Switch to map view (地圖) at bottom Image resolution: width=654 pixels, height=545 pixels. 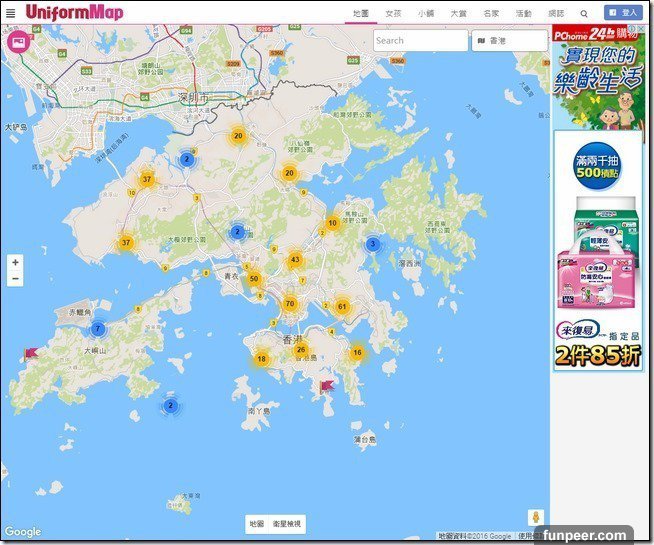[x=257, y=524]
